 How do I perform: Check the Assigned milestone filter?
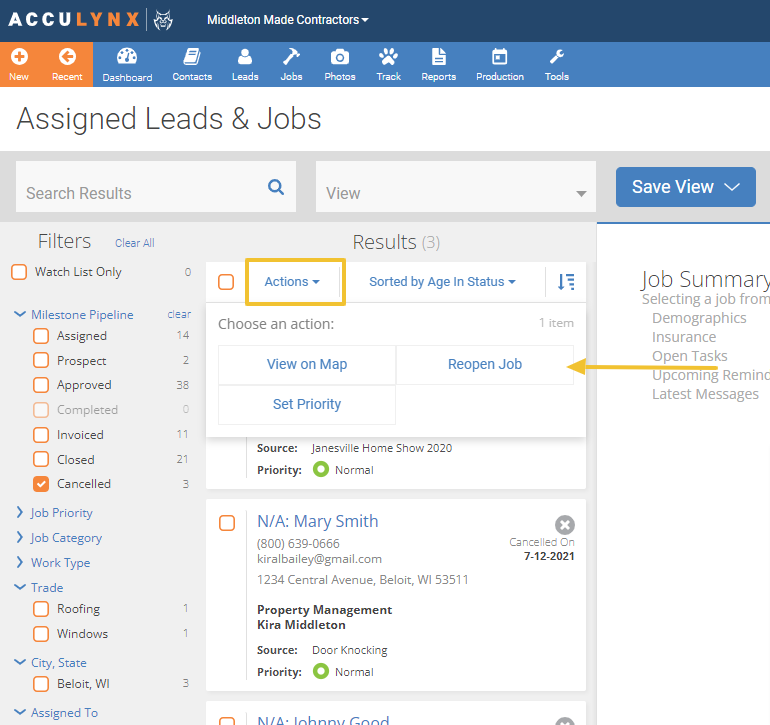pyautogui.click(x=41, y=336)
